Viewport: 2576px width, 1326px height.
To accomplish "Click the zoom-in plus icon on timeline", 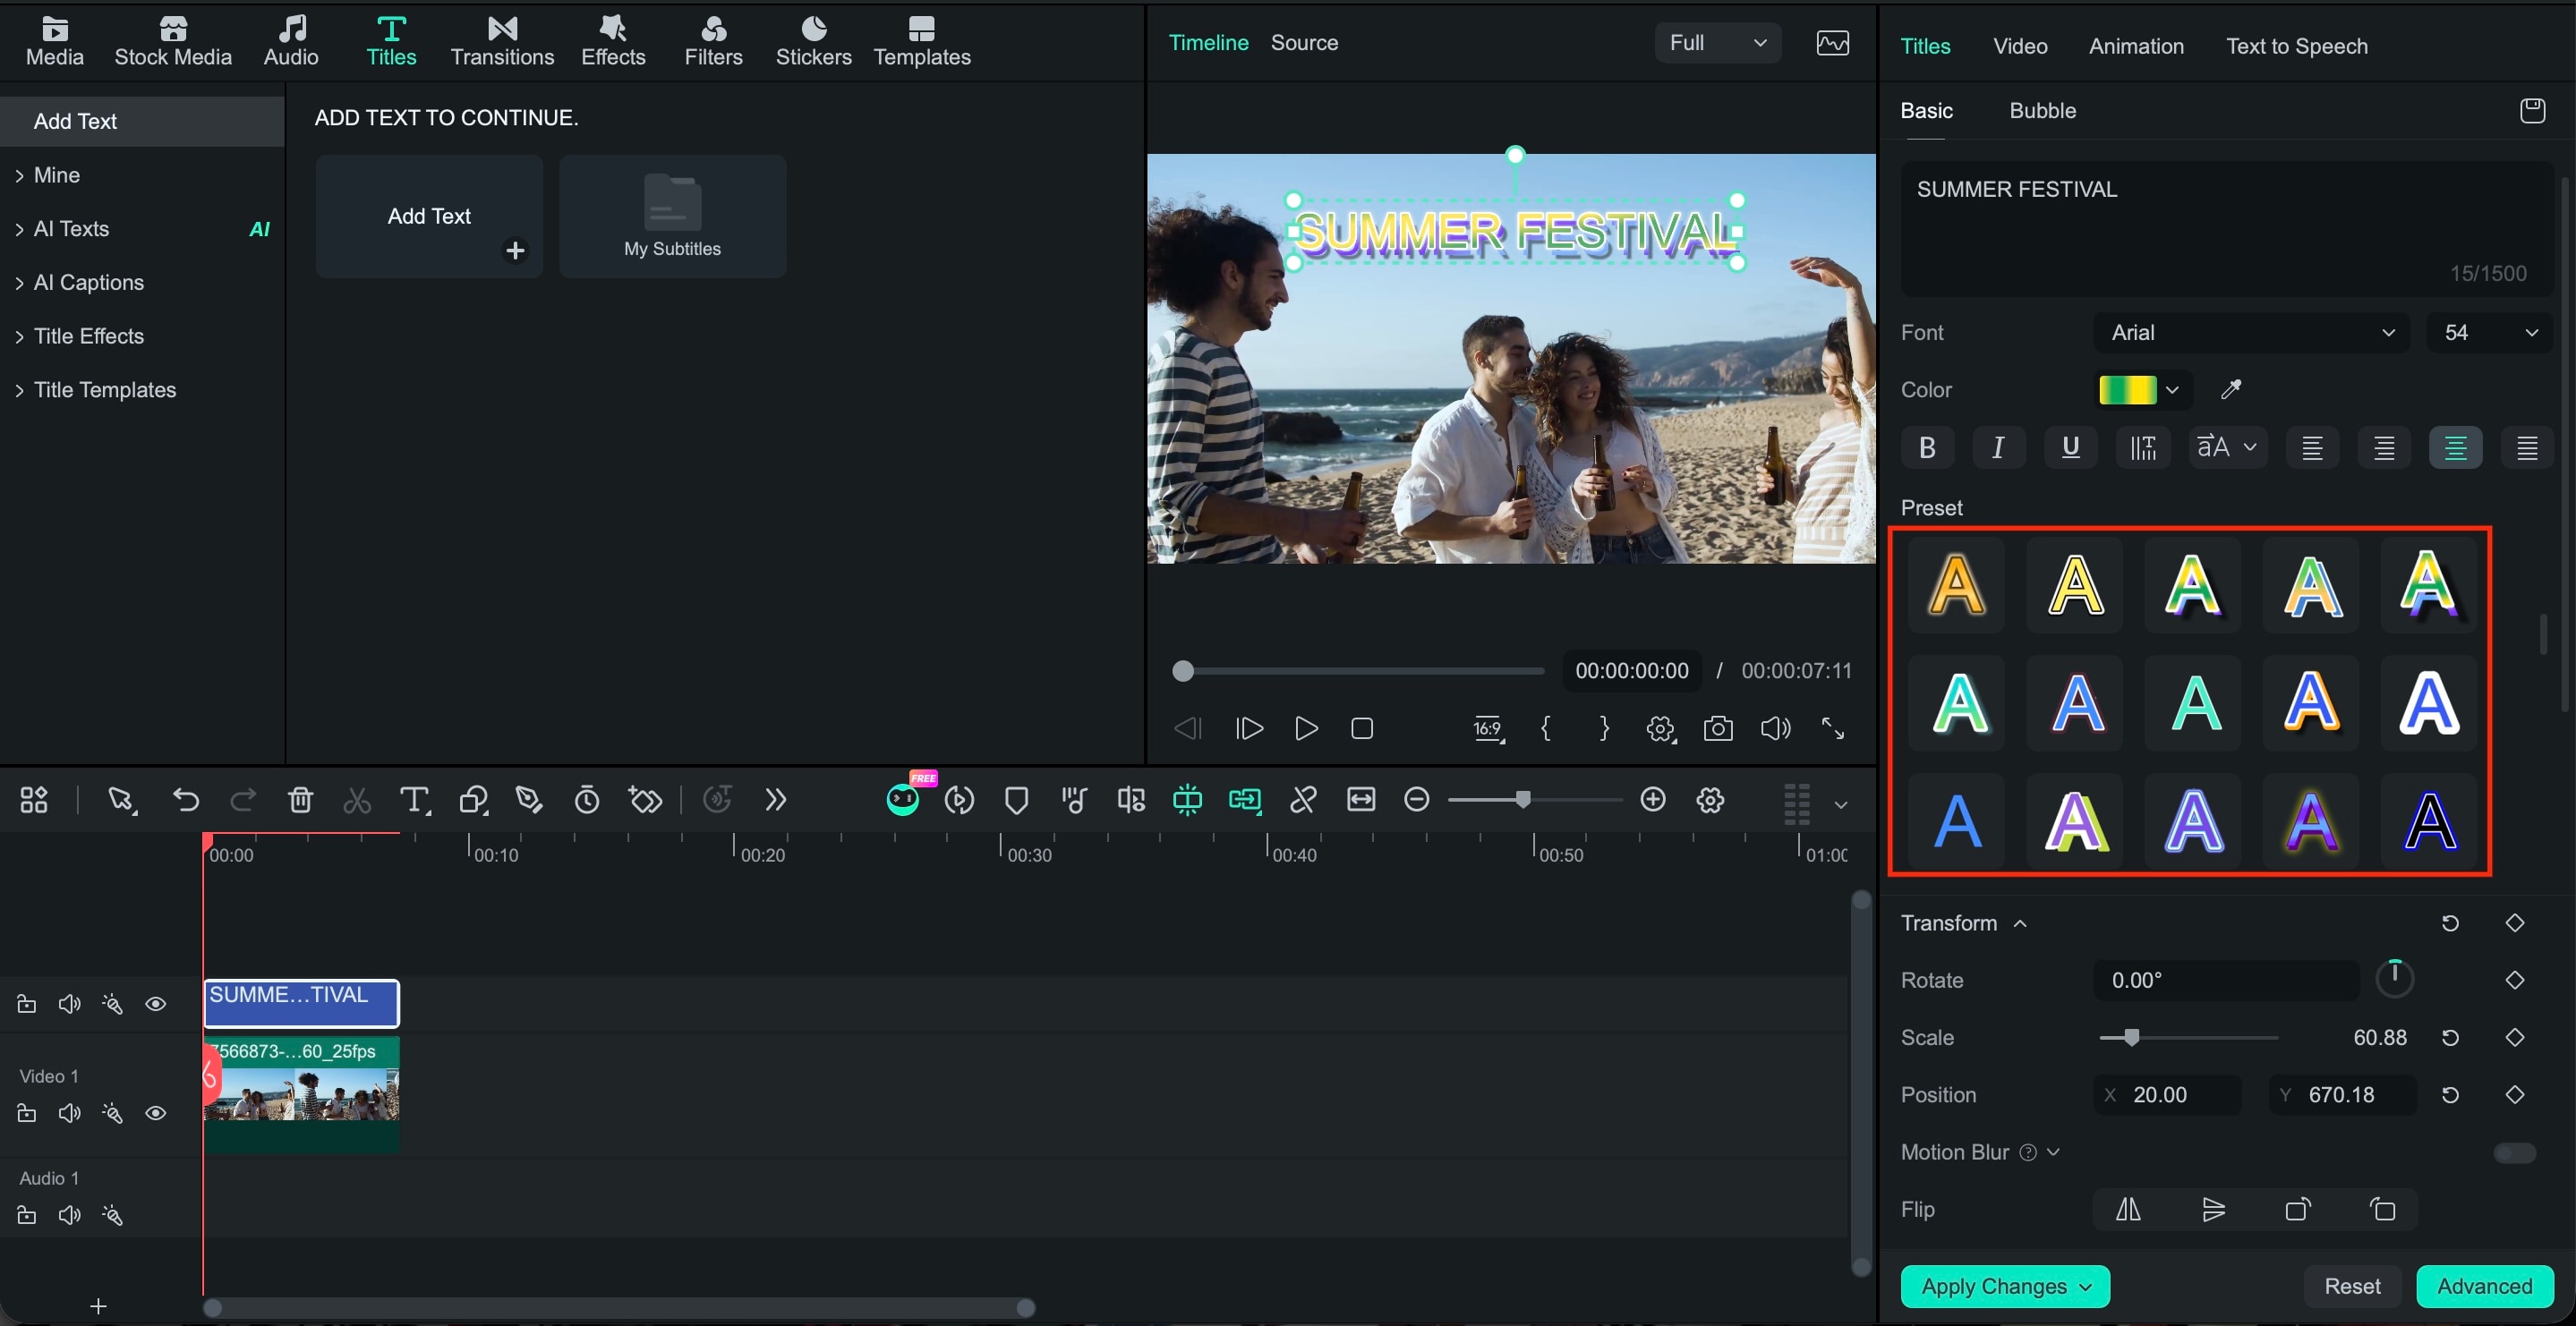I will pyautogui.click(x=1653, y=799).
